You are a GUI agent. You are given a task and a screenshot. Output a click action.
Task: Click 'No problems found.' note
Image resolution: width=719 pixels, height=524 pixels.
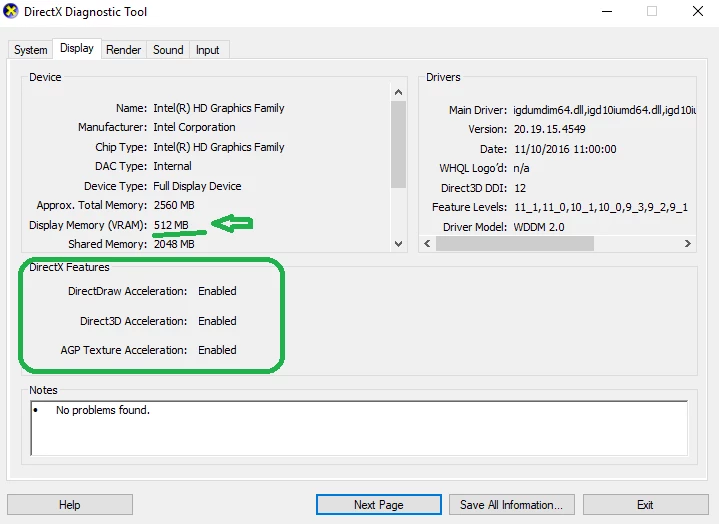click(103, 410)
